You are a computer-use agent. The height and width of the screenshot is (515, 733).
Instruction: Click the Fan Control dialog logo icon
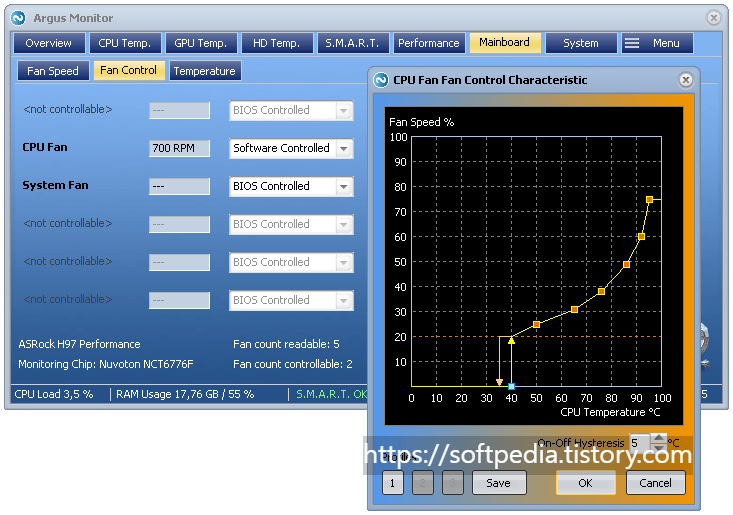381,80
